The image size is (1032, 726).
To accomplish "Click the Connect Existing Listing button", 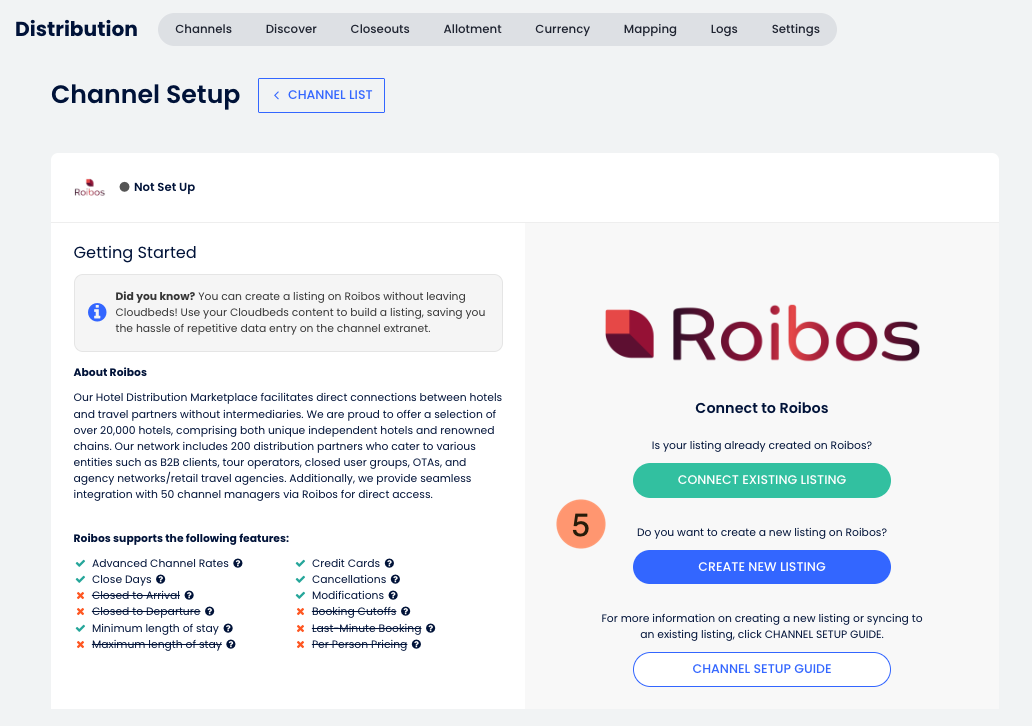I will [x=761, y=480].
